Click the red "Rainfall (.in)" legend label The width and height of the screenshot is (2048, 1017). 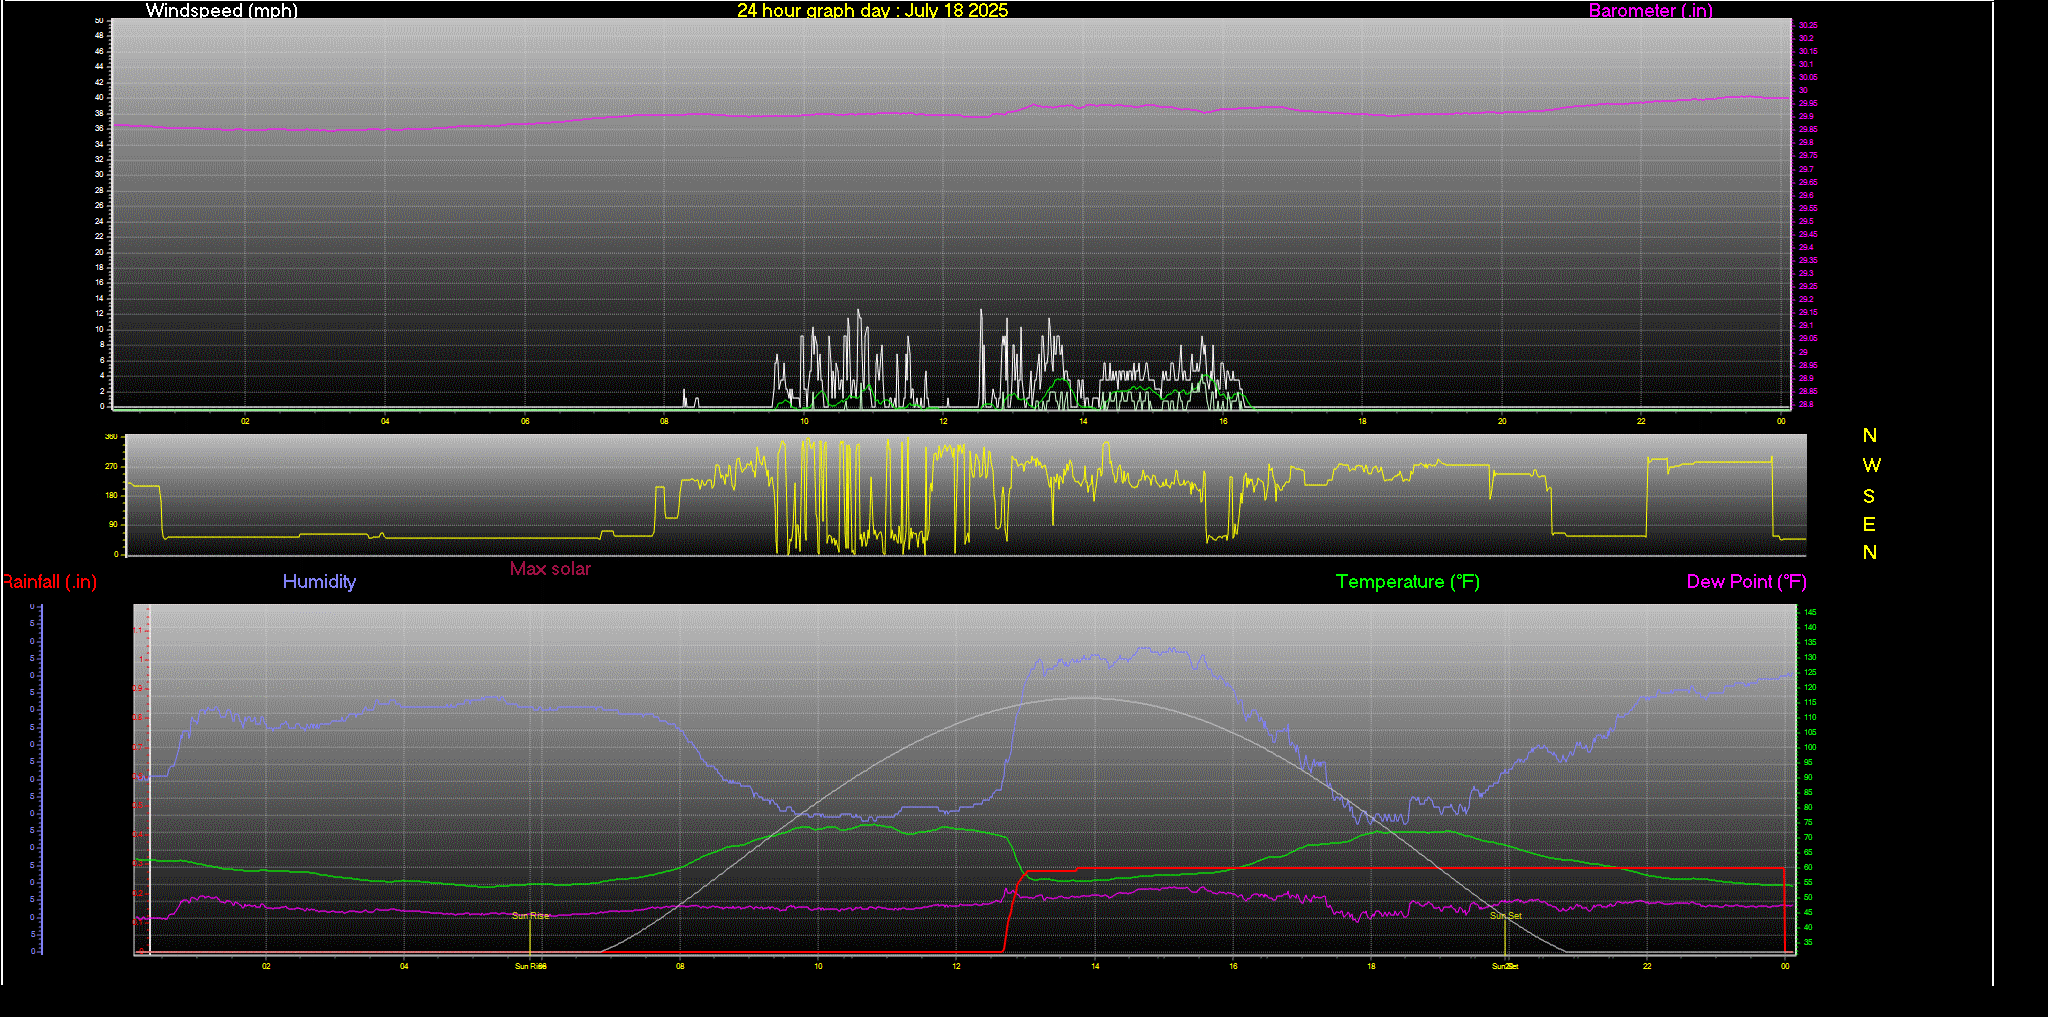49,581
